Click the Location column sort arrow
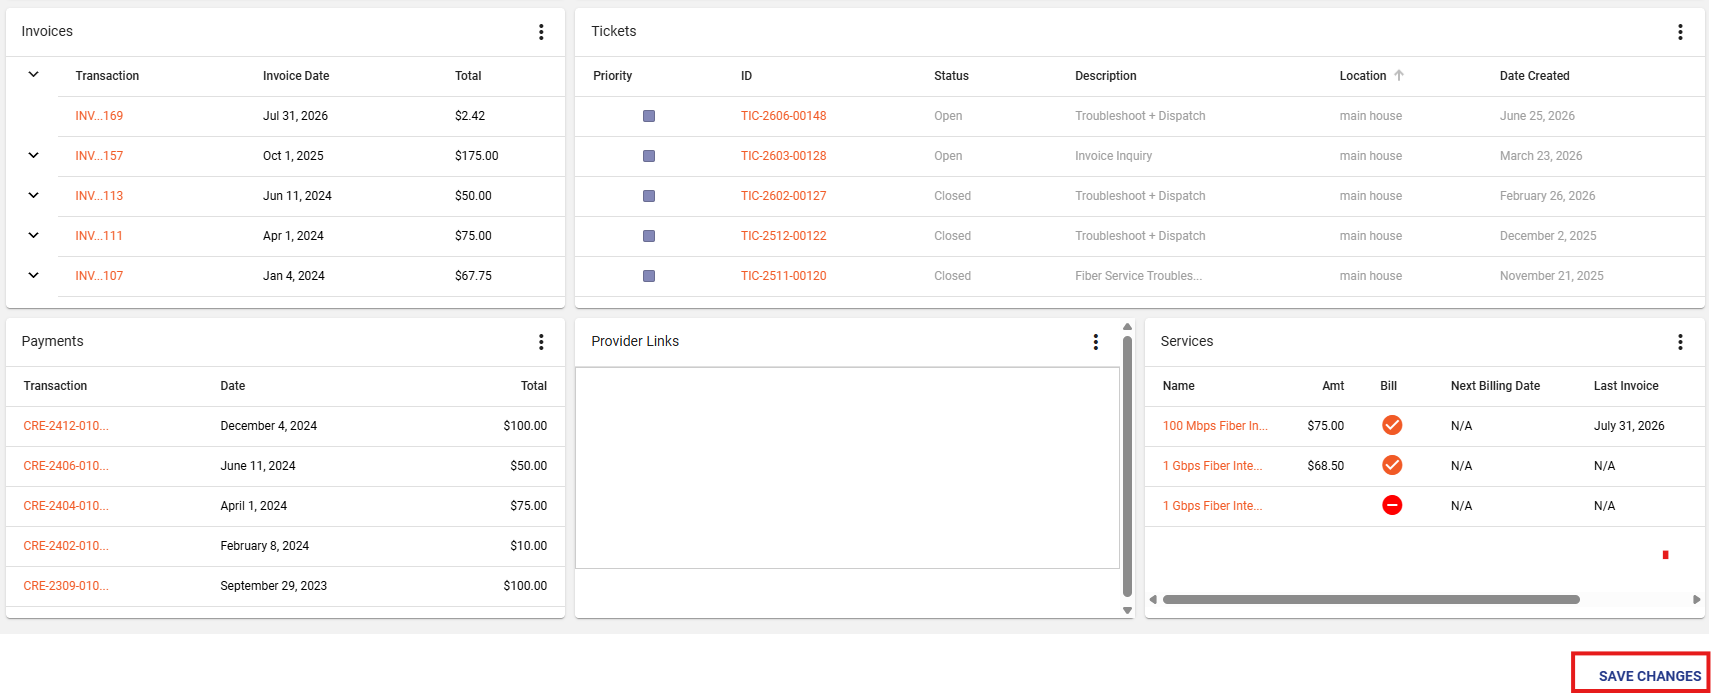Viewport: 1711px width, 694px height. 1399,76
